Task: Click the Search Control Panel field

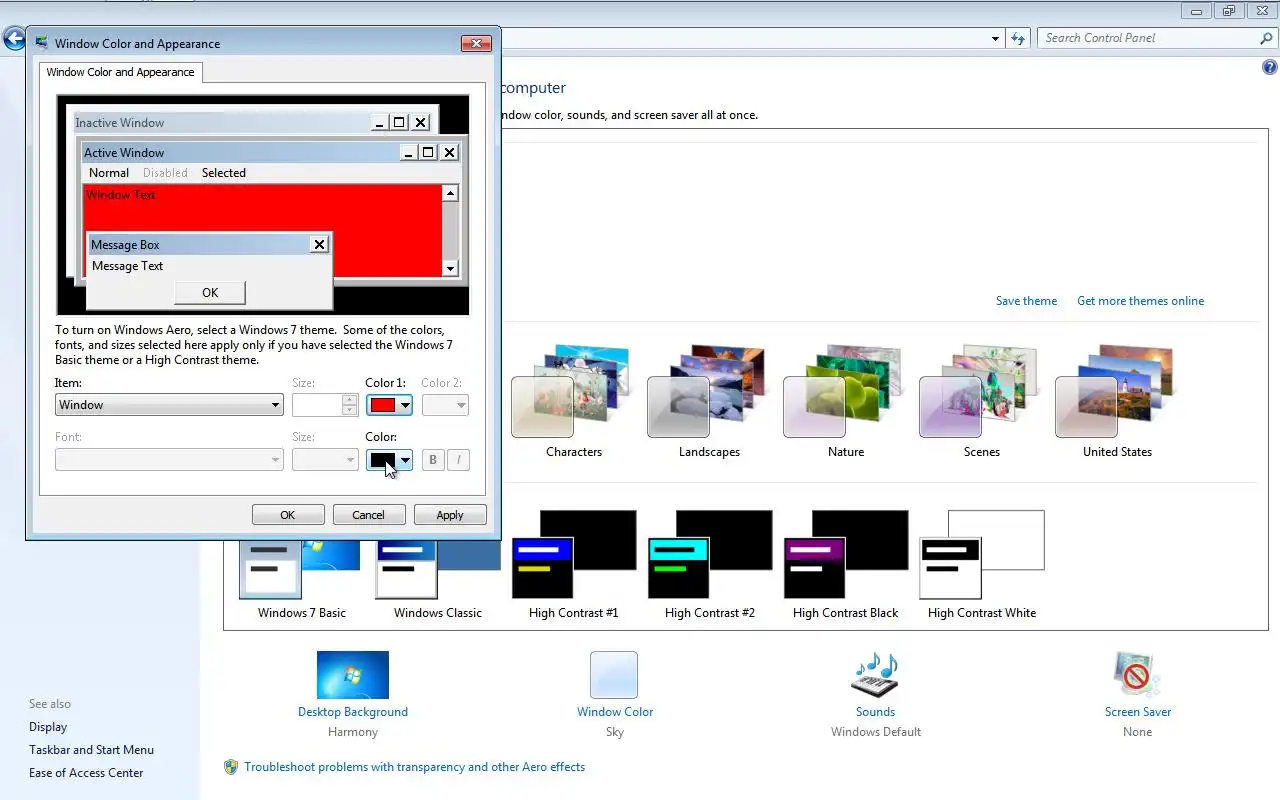Action: (x=1149, y=38)
